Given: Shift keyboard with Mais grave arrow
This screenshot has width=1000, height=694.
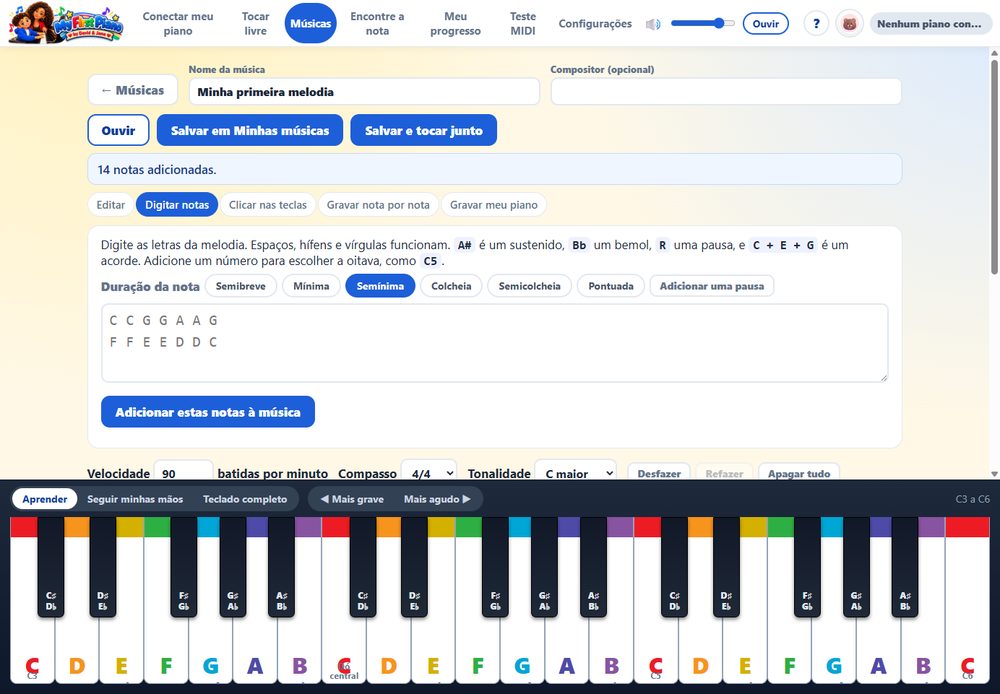Looking at the screenshot, I should click(x=352, y=499).
